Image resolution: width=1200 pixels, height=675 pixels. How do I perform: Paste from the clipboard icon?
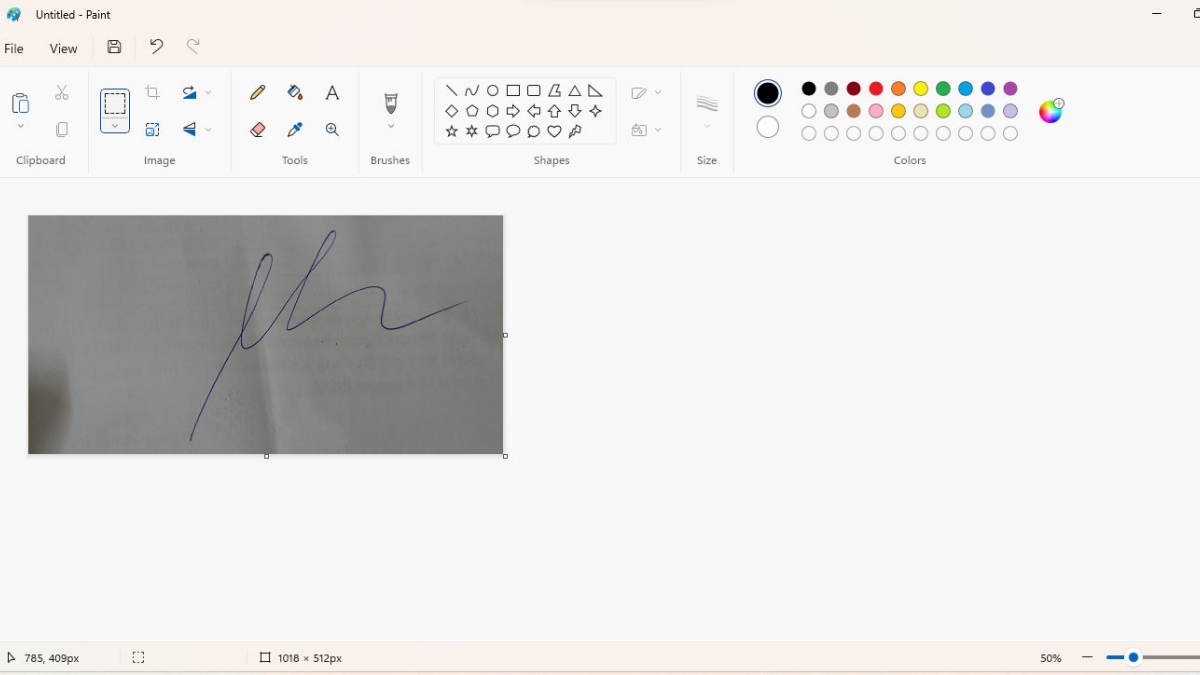tap(20, 103)
